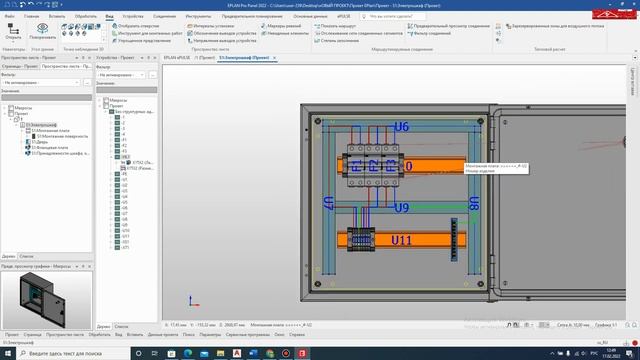This screenshot has width=640, height=360.
Task: Click the cabinet 3D preview thumbnail
Action: 47,300
